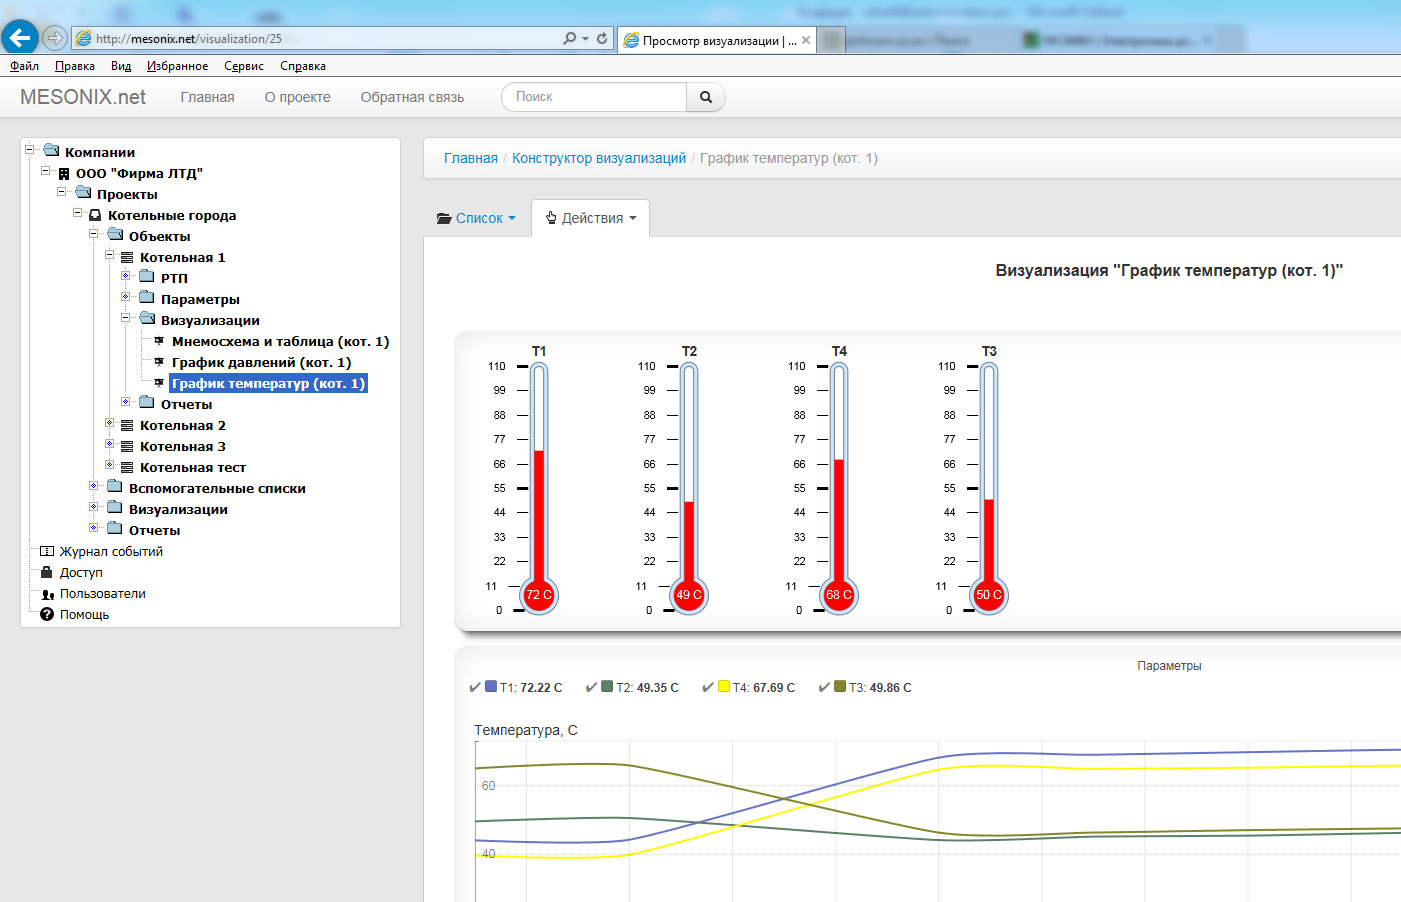Viewport: 1401px width, 902px height.
Task: Click the Отчеты item under Котельные города
Action: 154,530
